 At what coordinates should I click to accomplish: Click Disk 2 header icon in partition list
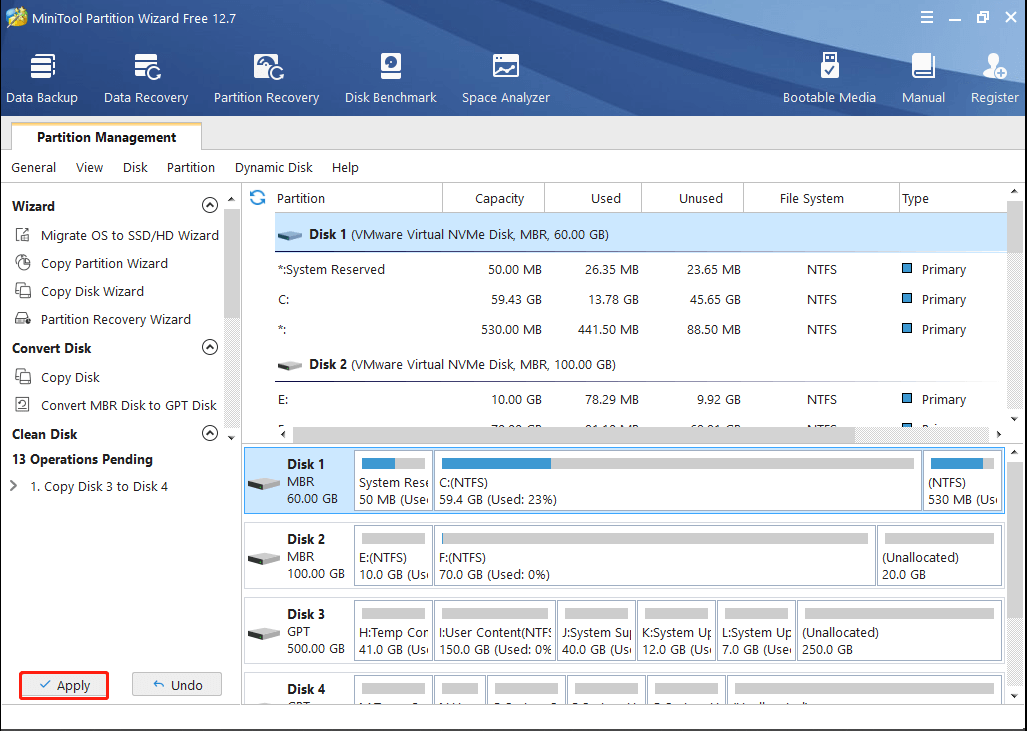coord(289,366)
